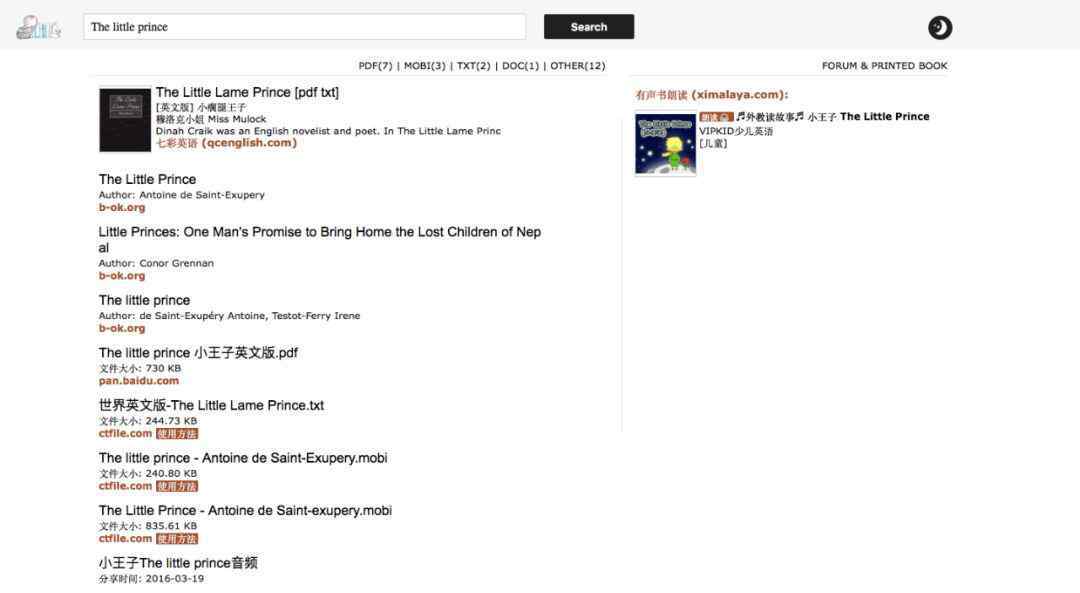The height and width of the screenshot is (593, 1080).
Task: Open the ximalaya.com audiobook heading link
Action: coord(712,95)
